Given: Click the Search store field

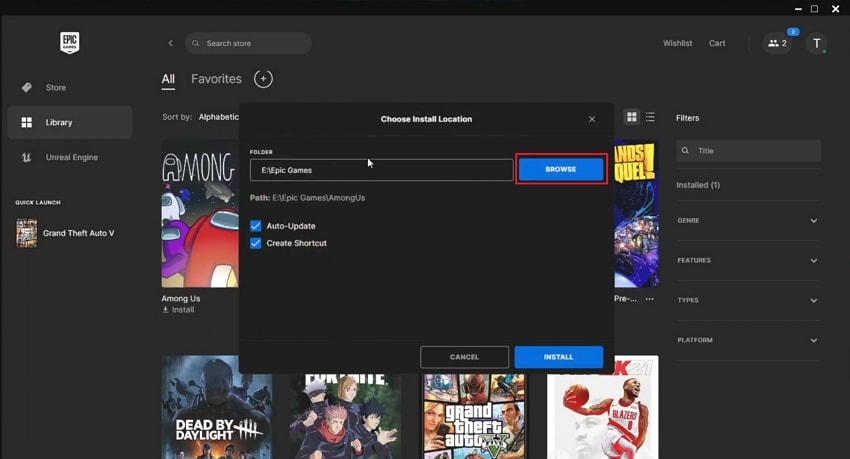Looking at the screenshot, I should [x=248, y=43].
